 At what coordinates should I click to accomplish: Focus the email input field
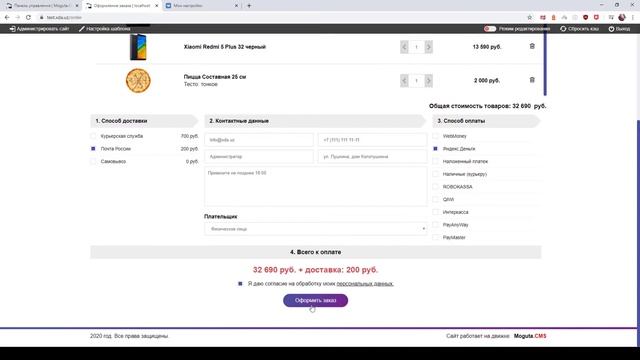click(x=259, y=140)
